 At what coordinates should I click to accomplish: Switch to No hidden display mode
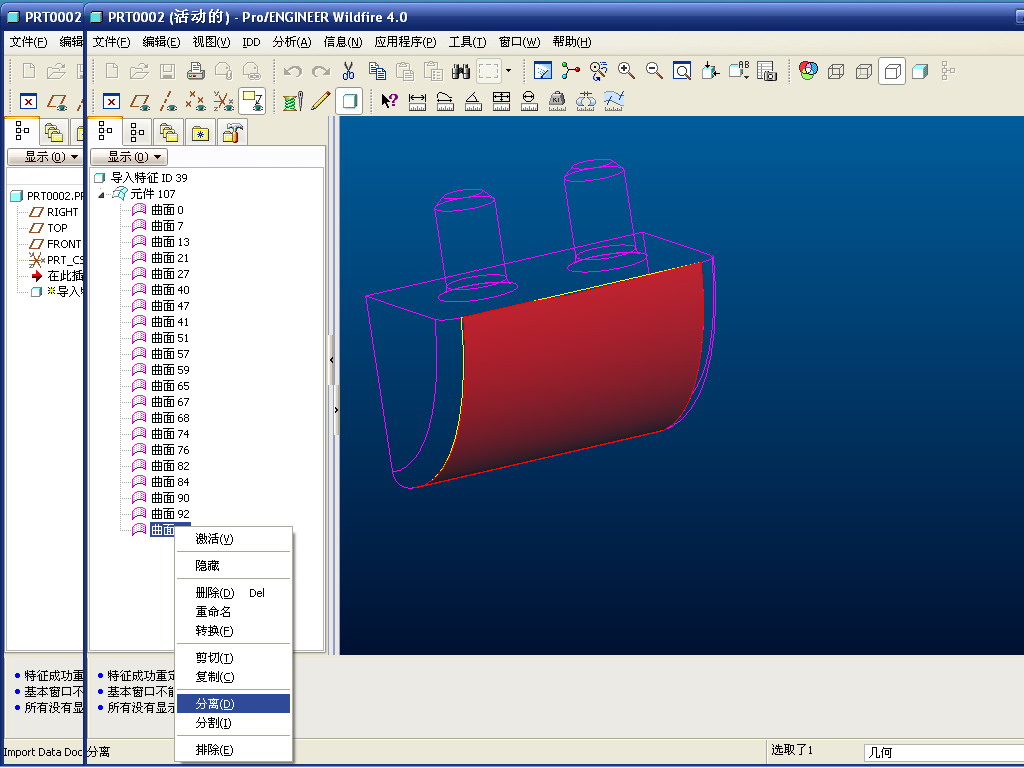[892, 71]
